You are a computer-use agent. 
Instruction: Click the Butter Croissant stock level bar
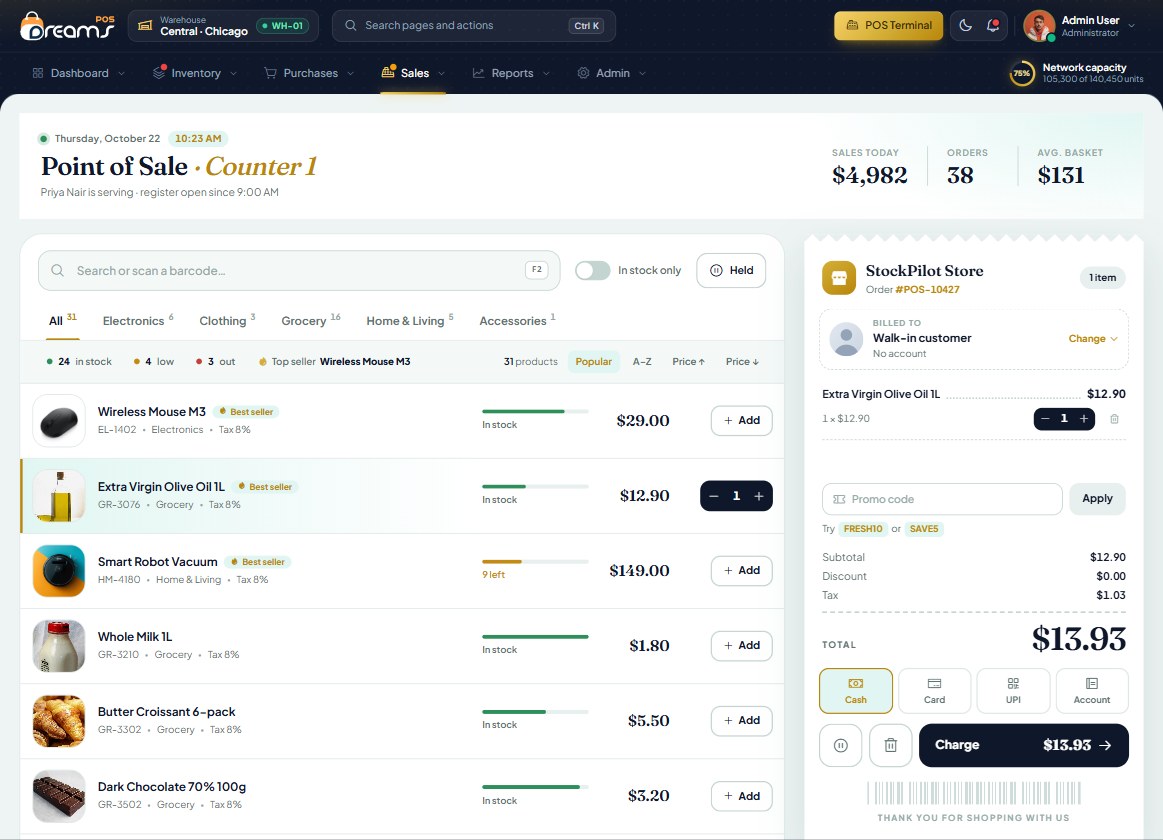[535, 712]
